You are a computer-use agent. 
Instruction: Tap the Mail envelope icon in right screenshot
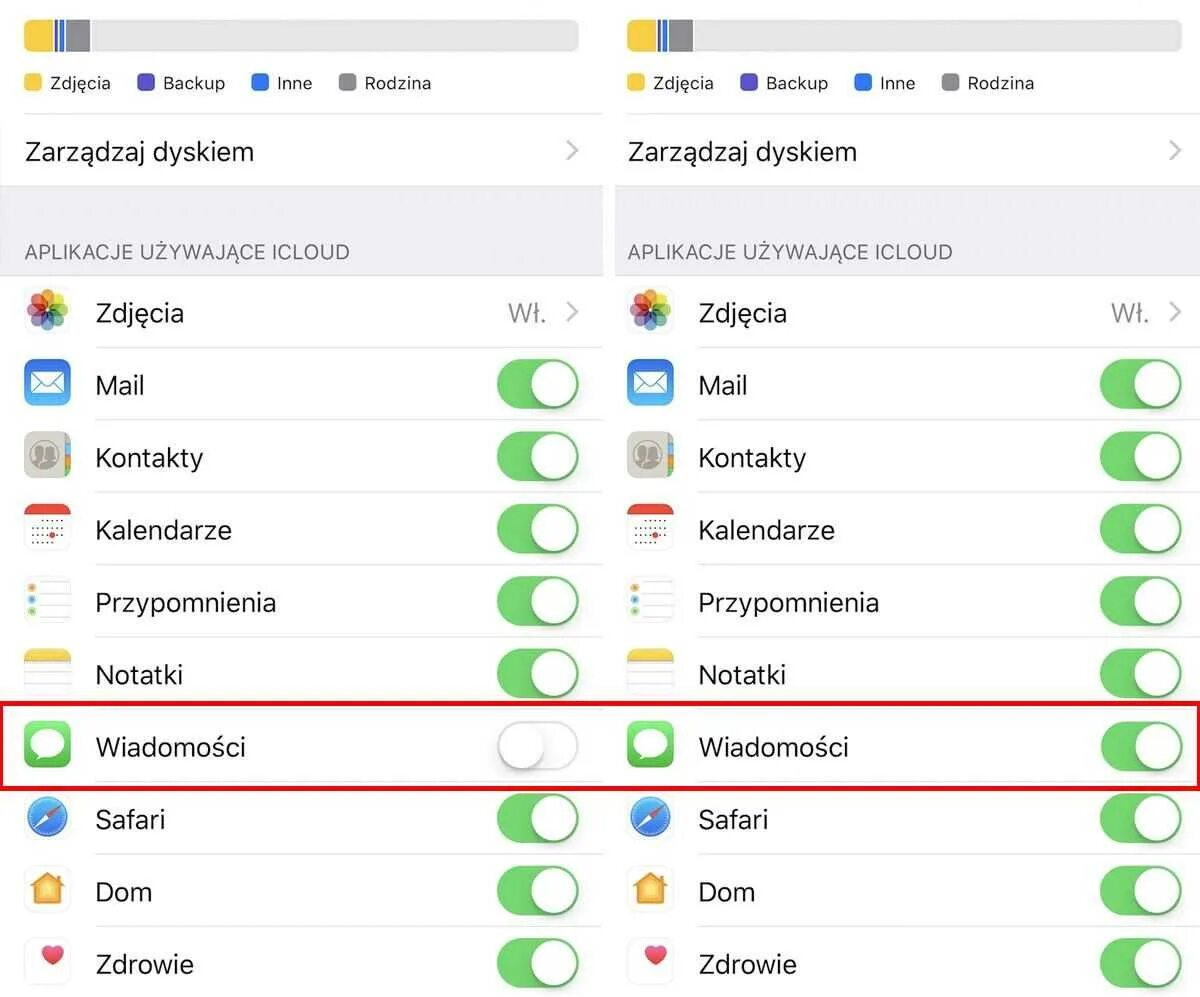point(650,384)
